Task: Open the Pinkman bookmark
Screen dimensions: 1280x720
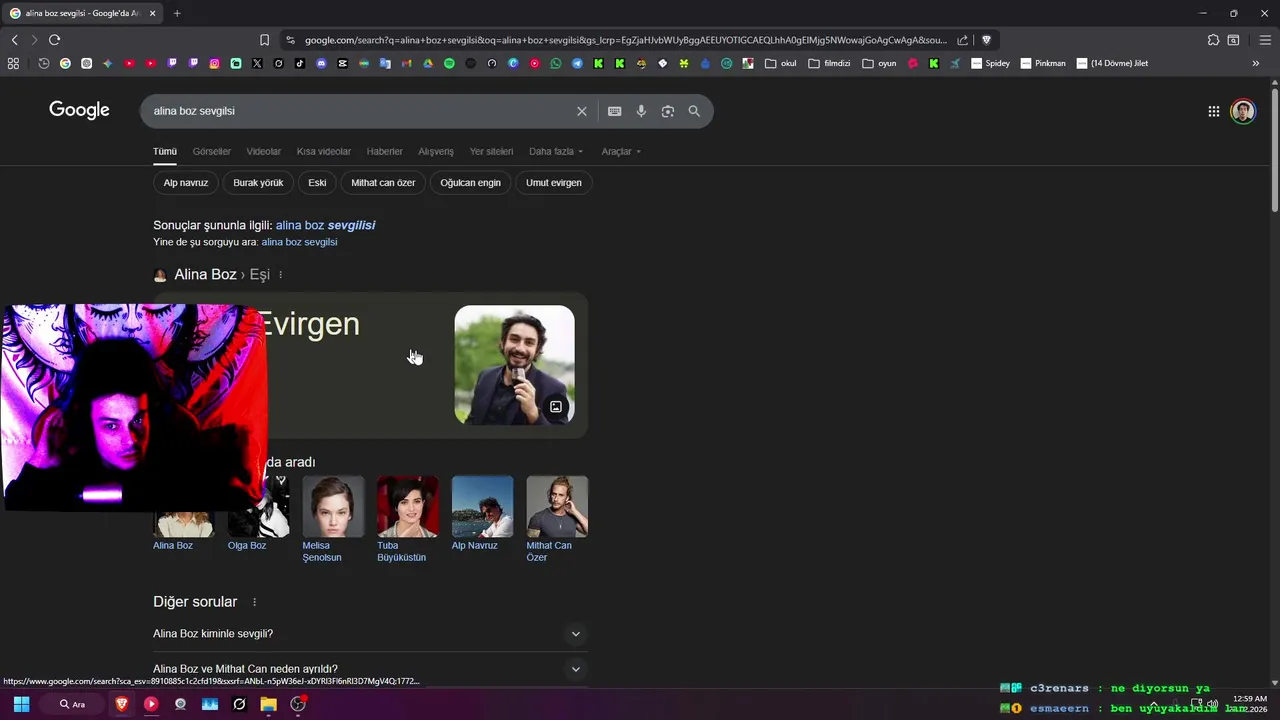Action: (1043, 63)
